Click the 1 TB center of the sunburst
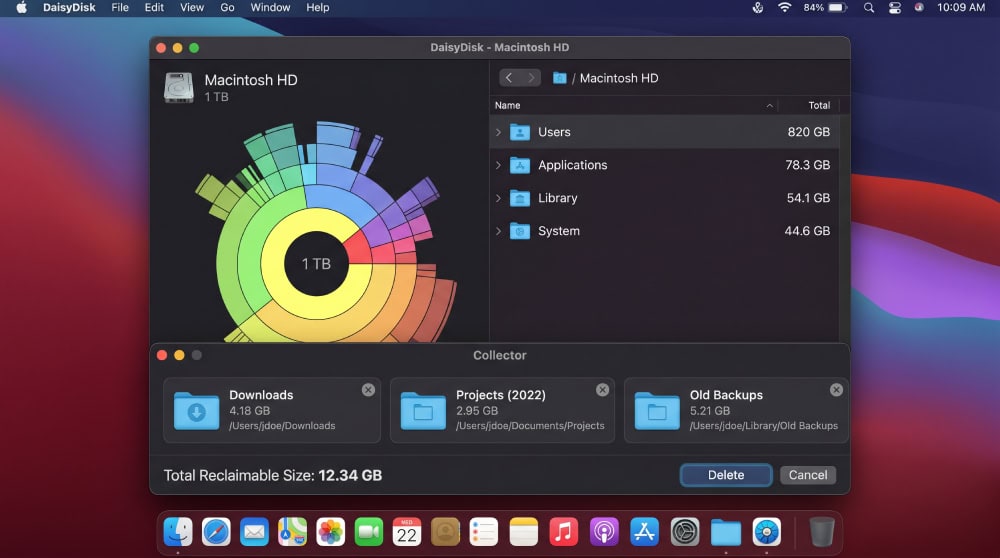Viewport: 1000px width, 558px height. (x=316, y=264)
